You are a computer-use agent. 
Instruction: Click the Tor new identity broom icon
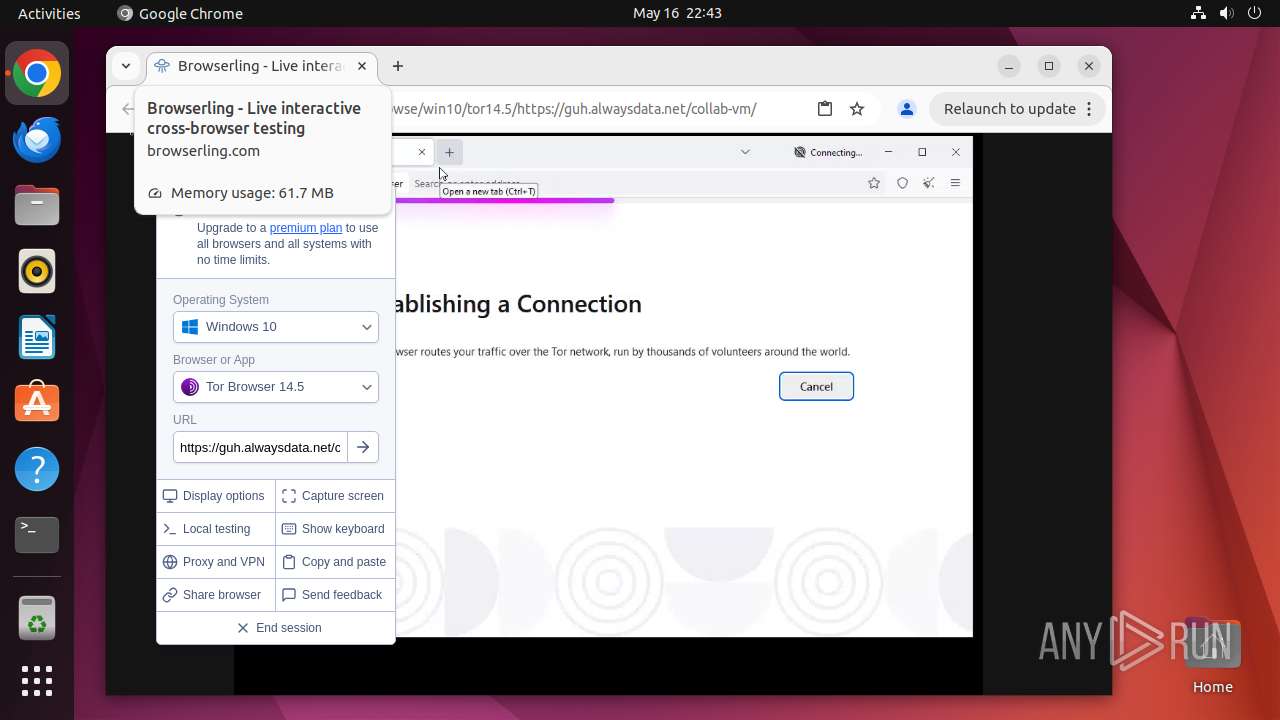coord(929,183)
